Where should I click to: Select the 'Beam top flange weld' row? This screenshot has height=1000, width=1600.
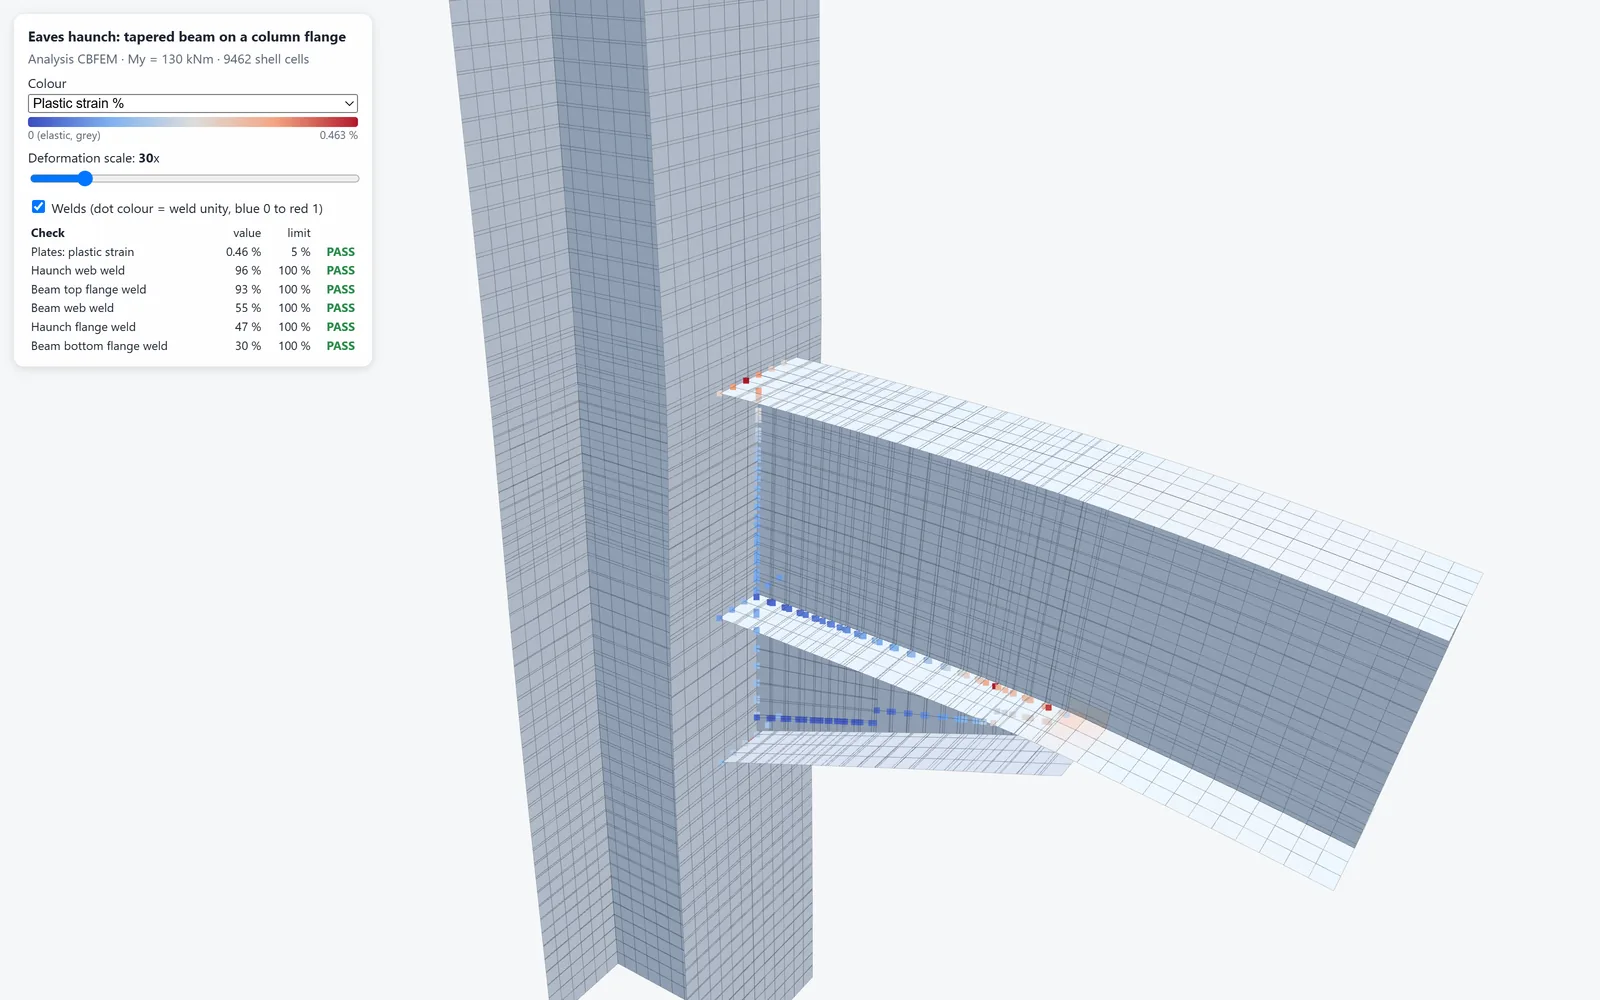(x=193, y=289)
